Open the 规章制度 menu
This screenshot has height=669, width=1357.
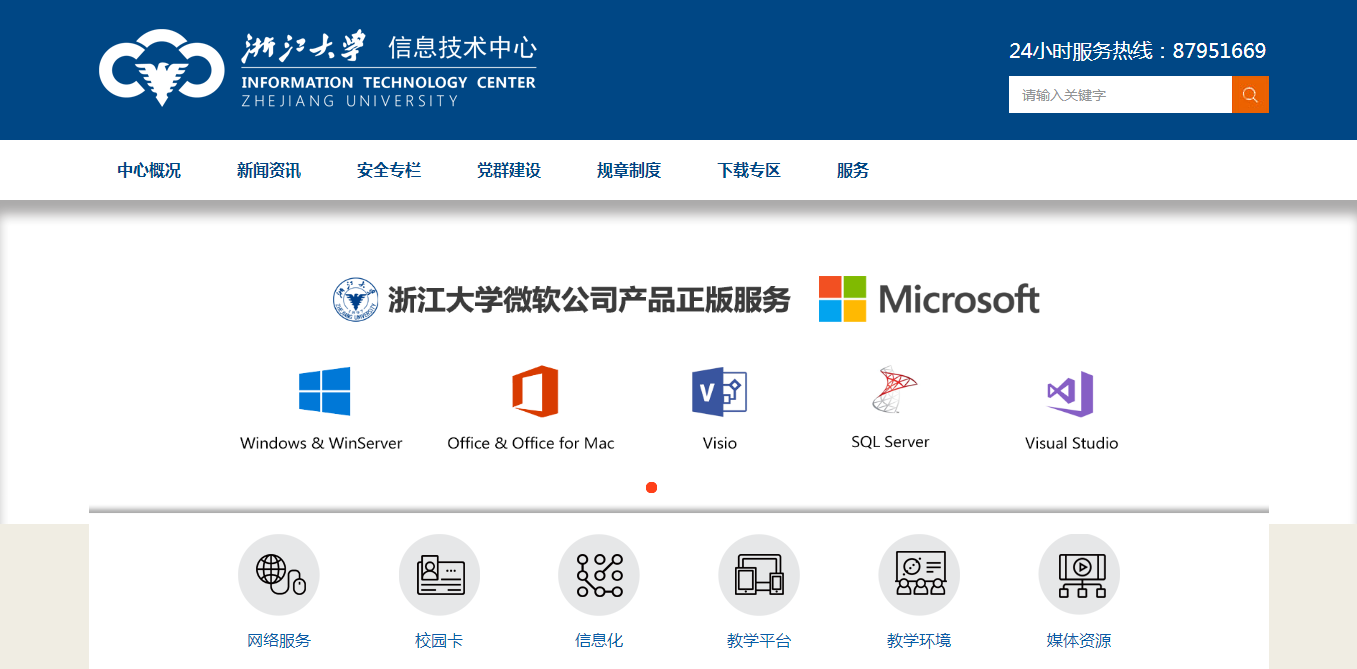point(629,170)
